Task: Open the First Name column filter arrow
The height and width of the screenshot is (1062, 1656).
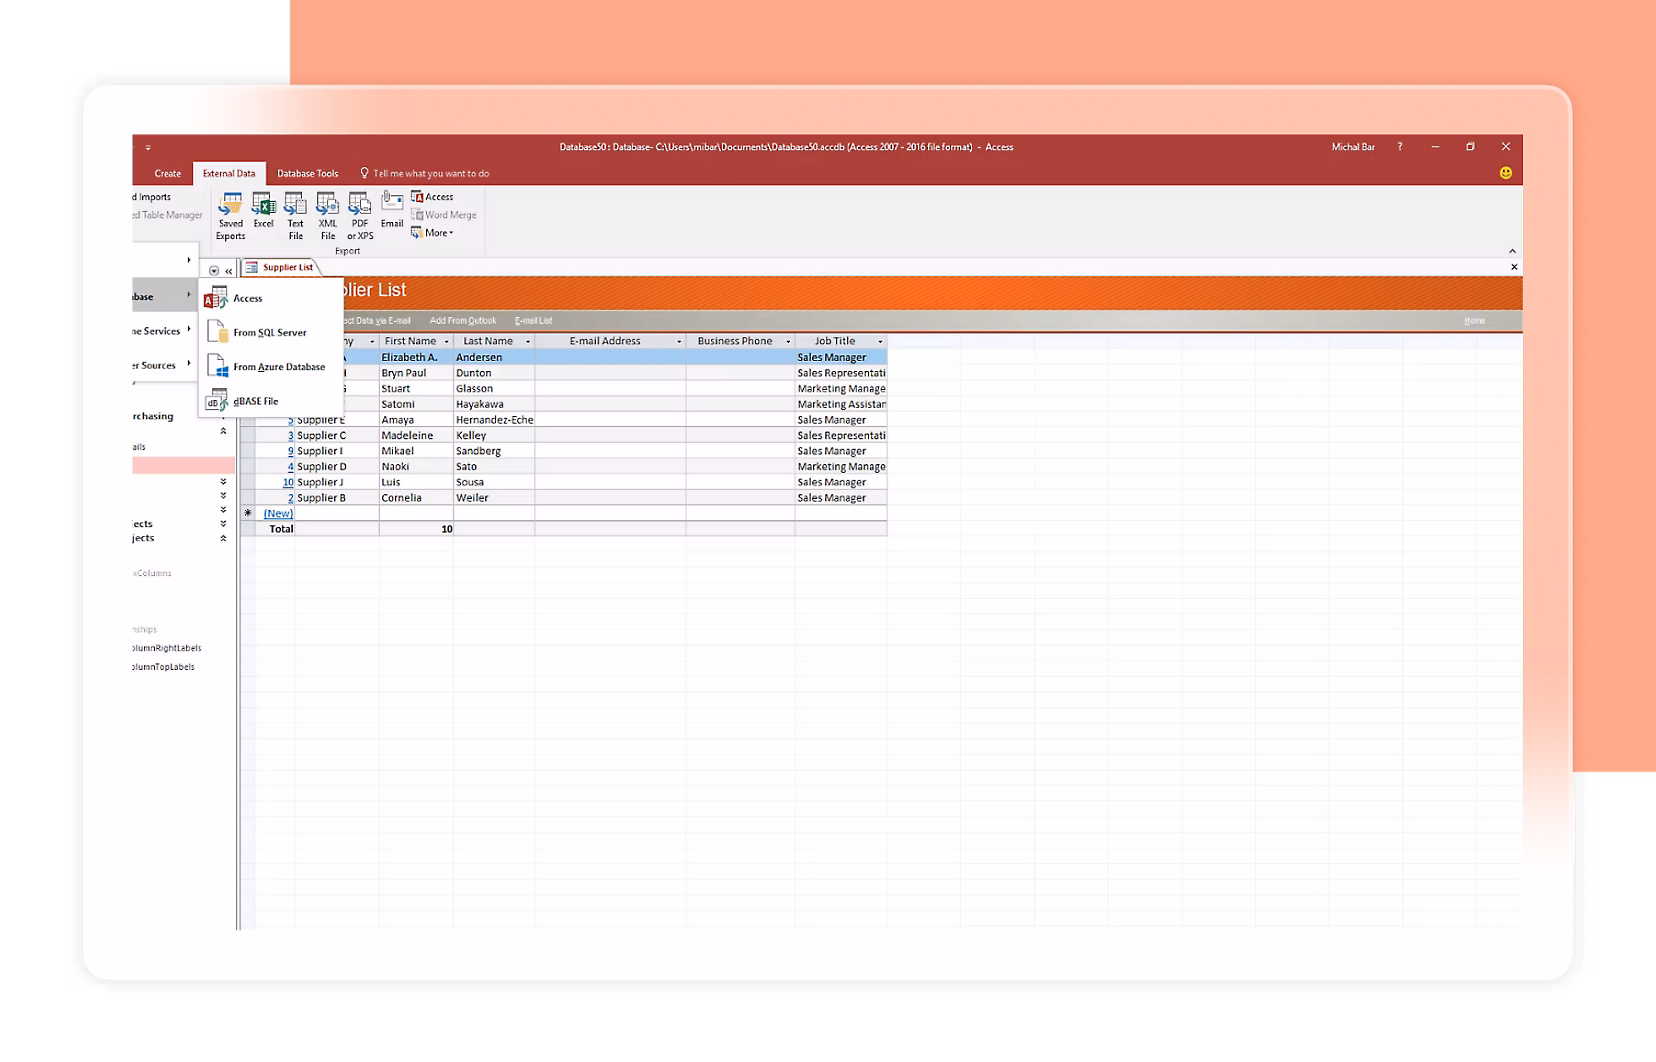Action: (446, 340)
